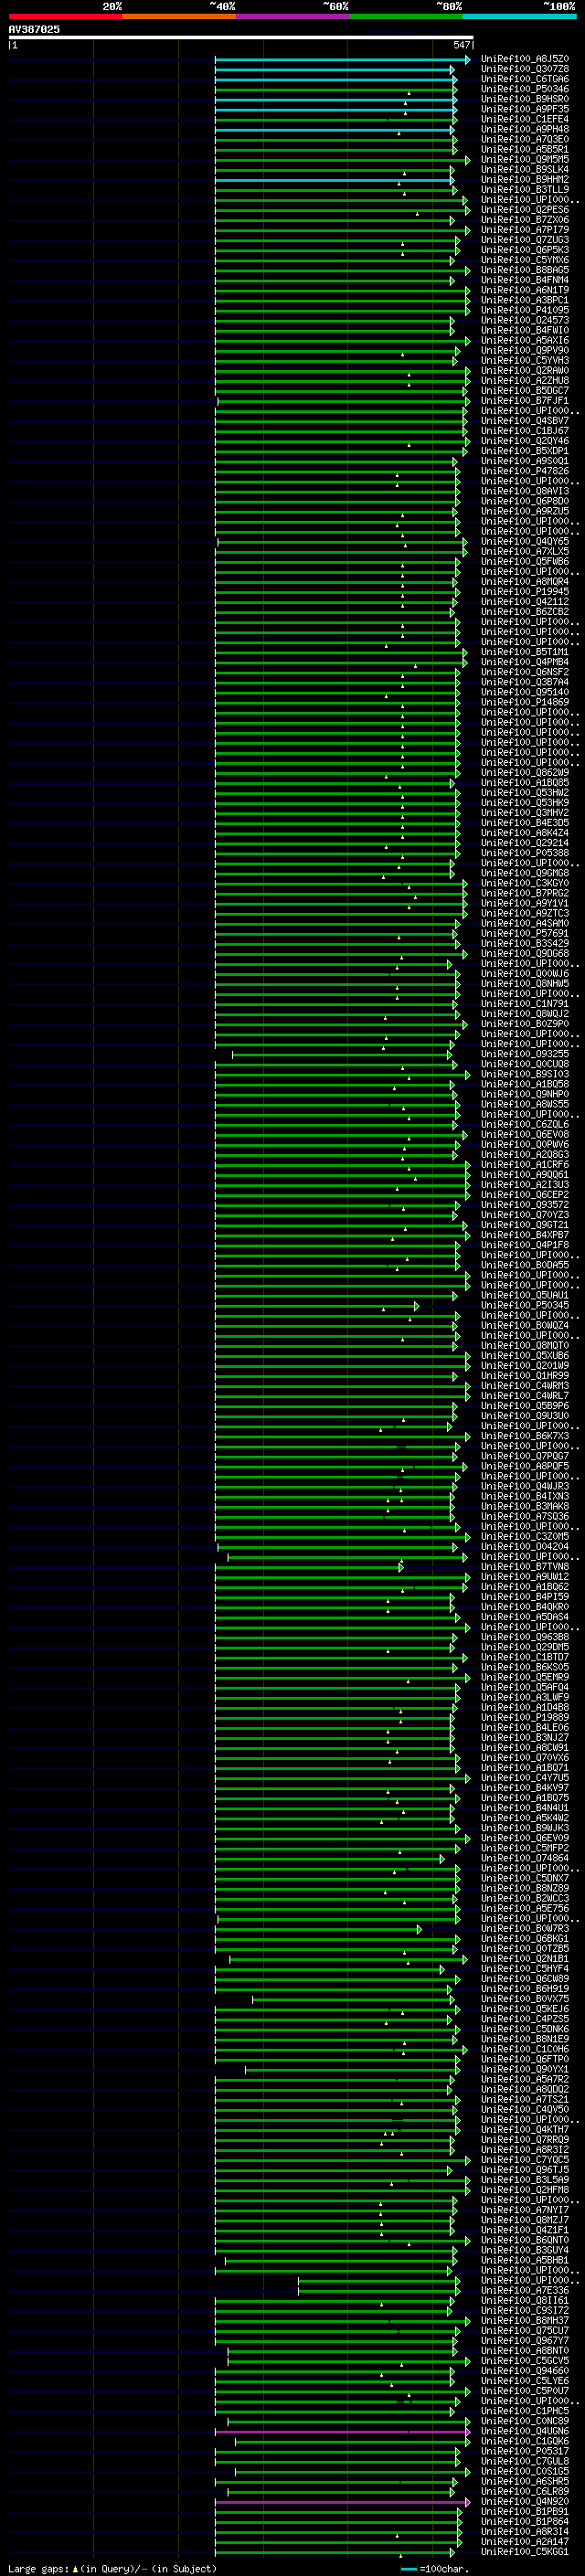
Task: Select the UniRef100_A8R3I4 label
Action: click(x=525, y=2531)
